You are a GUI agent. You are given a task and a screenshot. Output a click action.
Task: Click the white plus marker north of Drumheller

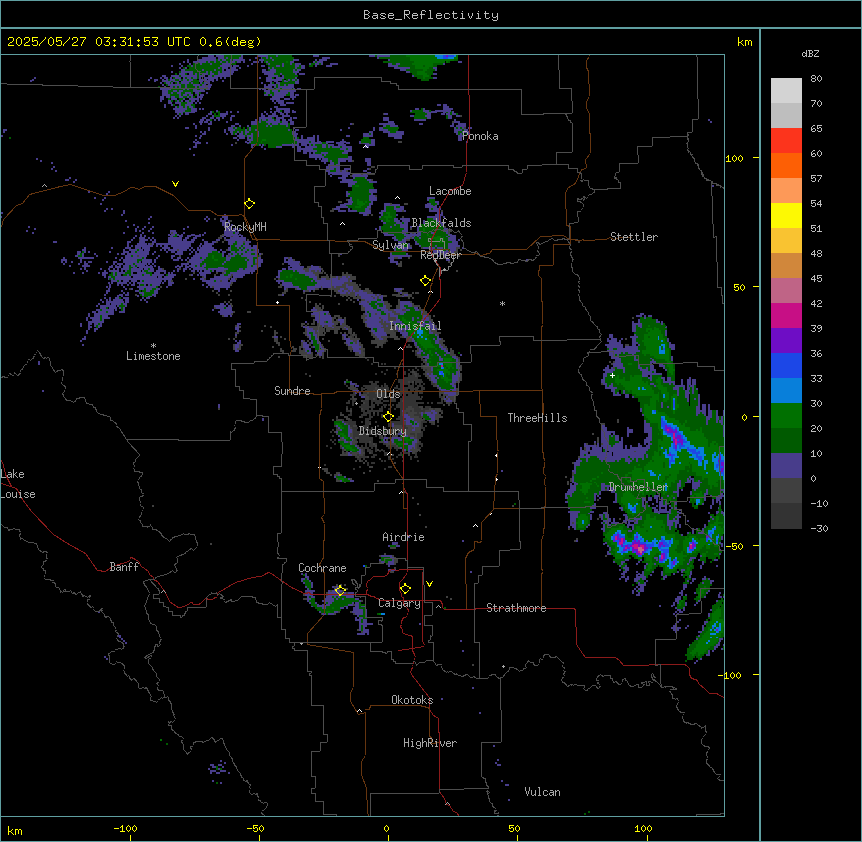pos(612,375)
